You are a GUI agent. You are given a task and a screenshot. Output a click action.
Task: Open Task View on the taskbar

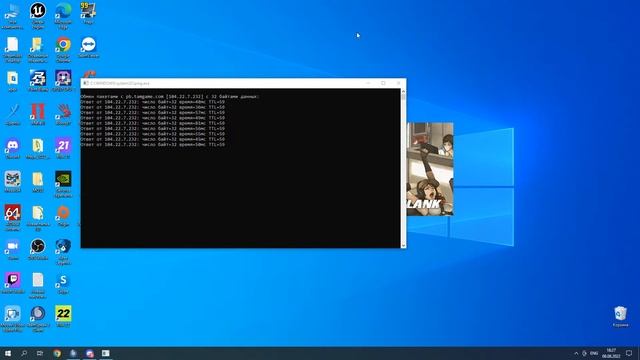click(40, 353)
